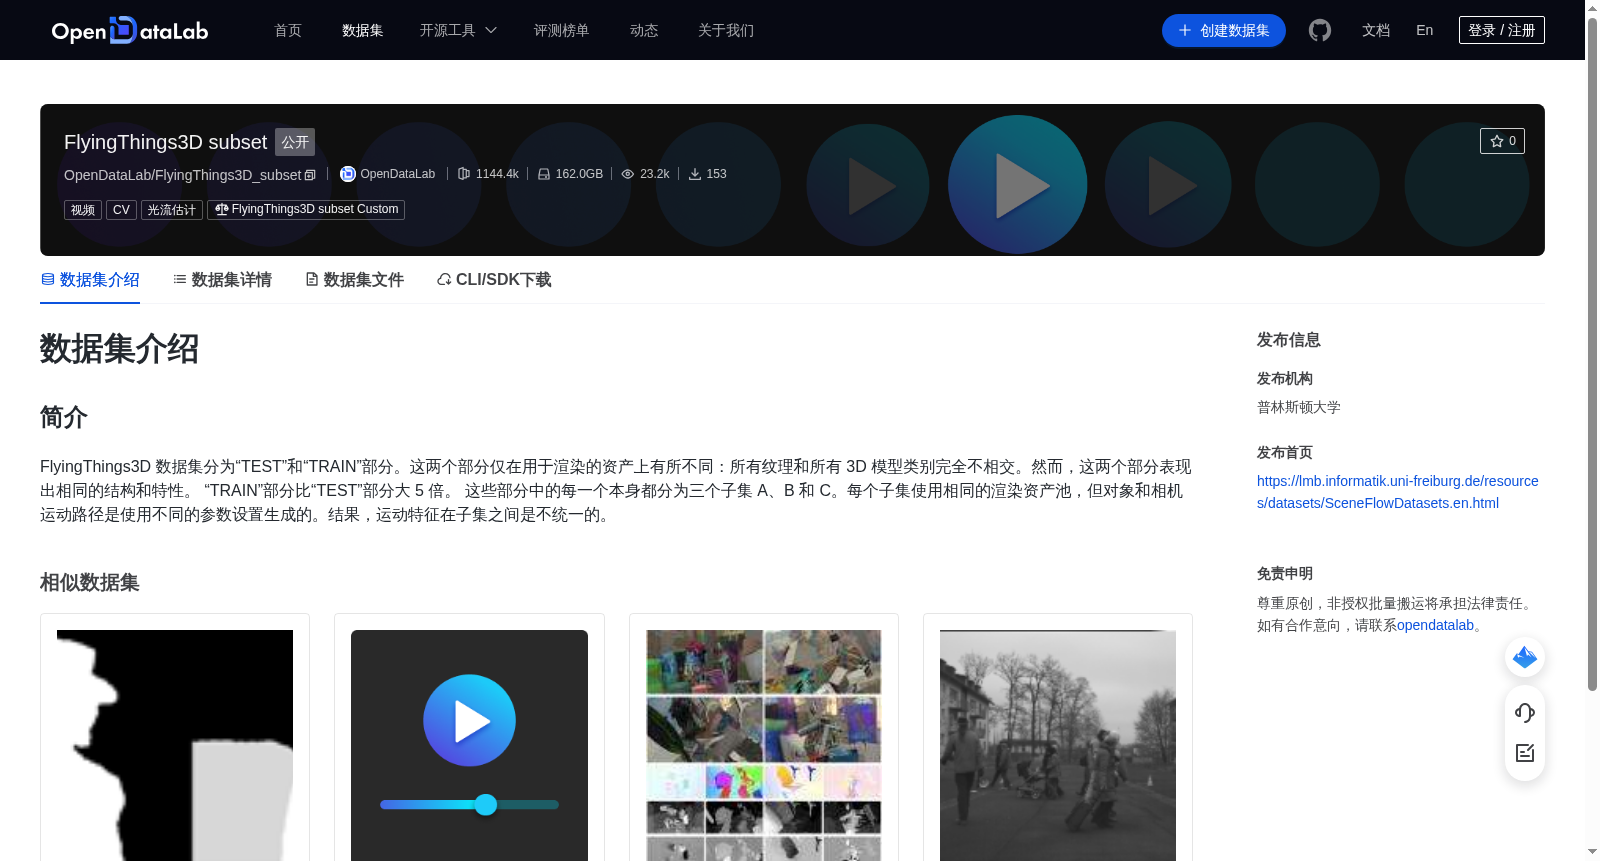Click the CV tag
The width and height of the screenshot is (1600, 861).
coord(121,210)
